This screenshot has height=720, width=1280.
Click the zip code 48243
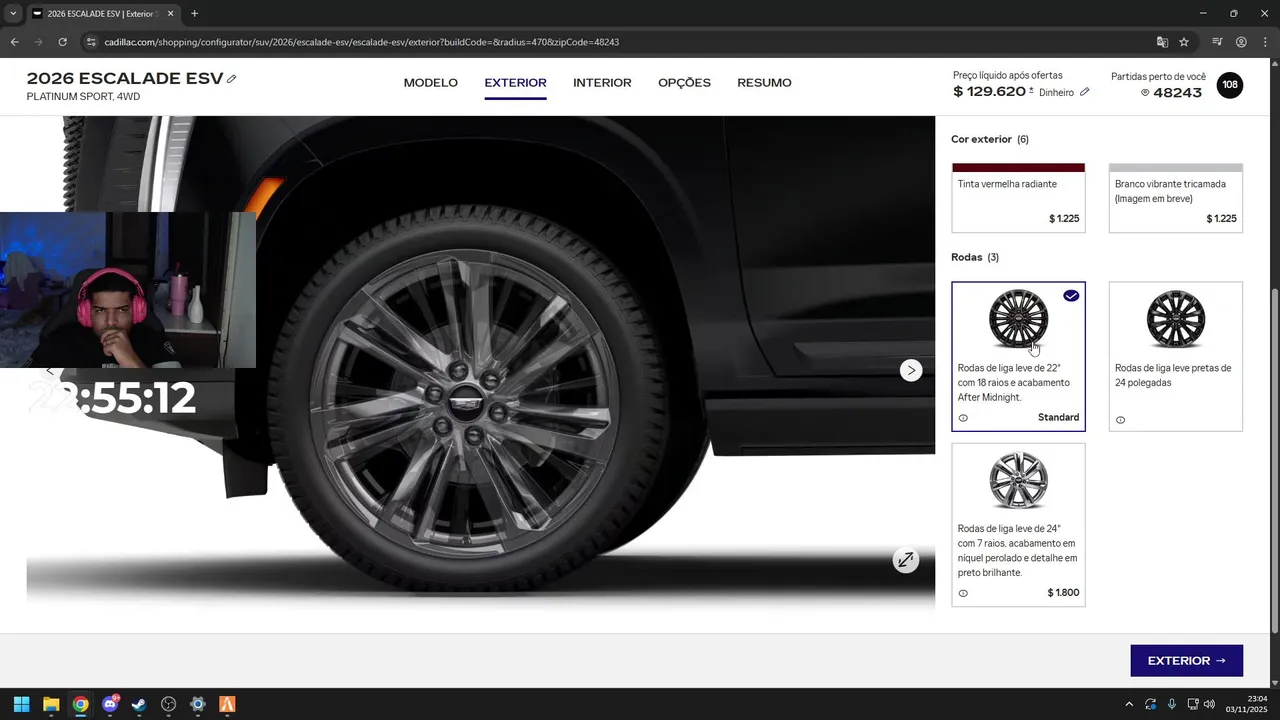coord(1177,93)
